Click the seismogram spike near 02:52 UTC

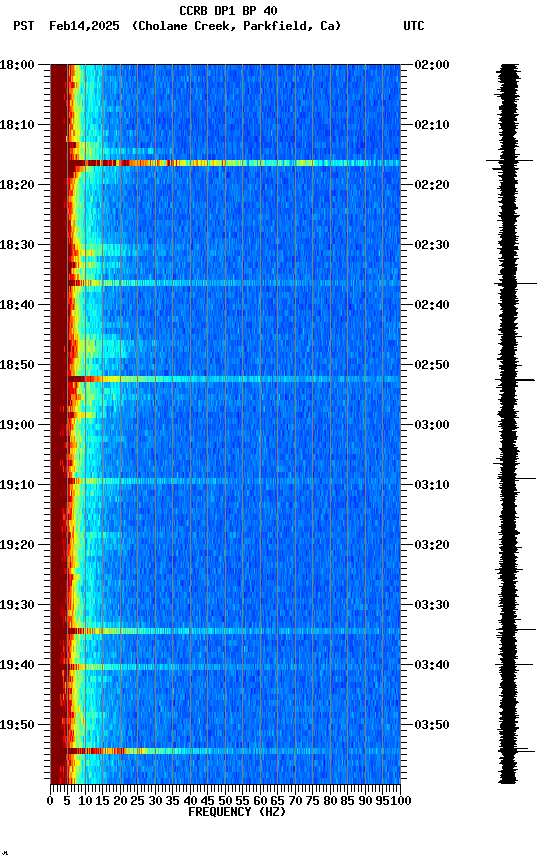pos(515,380)
